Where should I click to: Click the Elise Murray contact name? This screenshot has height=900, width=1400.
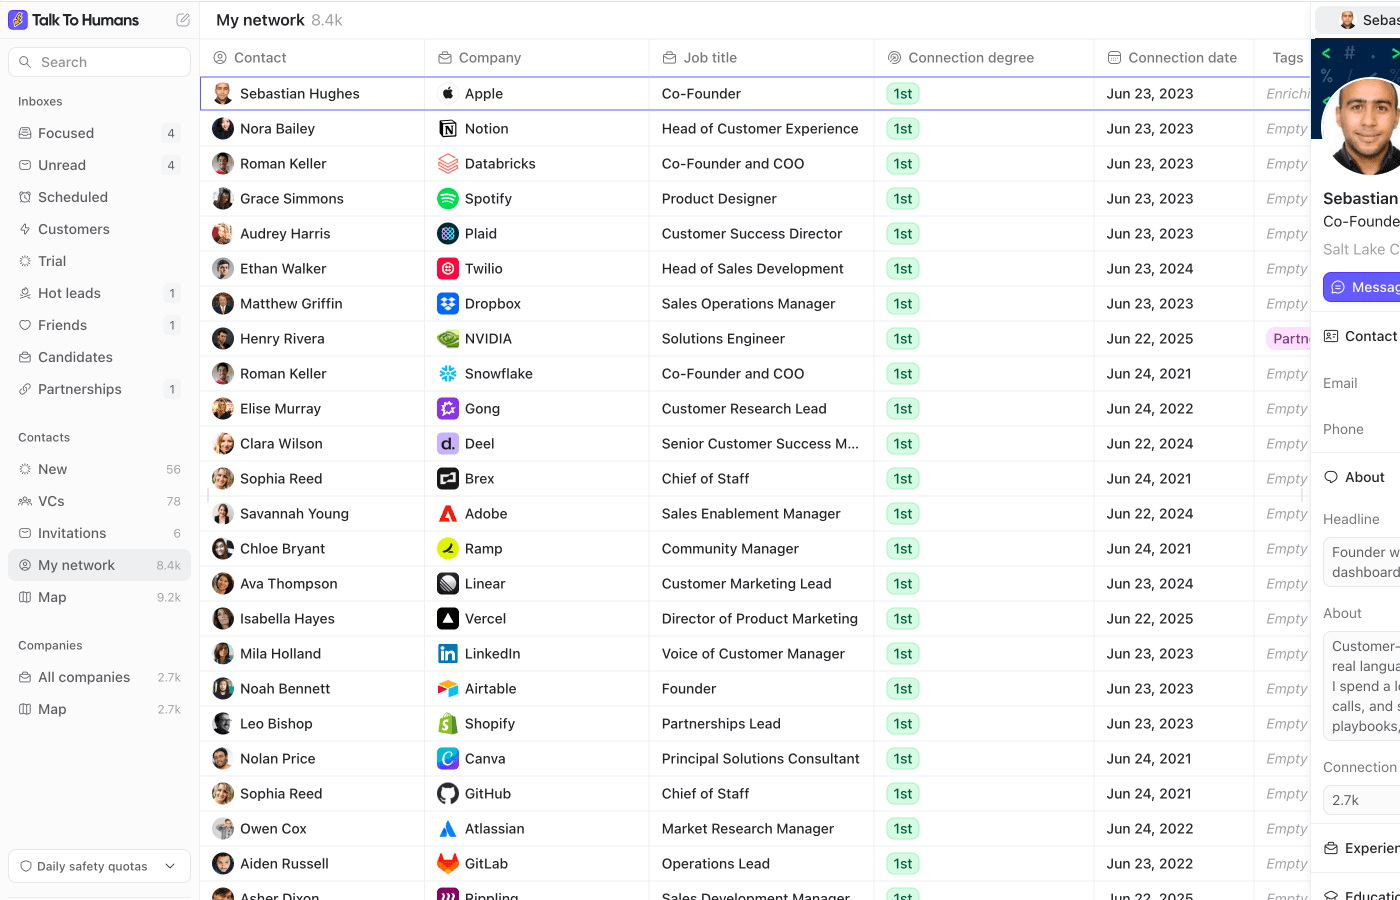[x=280, y=409]
